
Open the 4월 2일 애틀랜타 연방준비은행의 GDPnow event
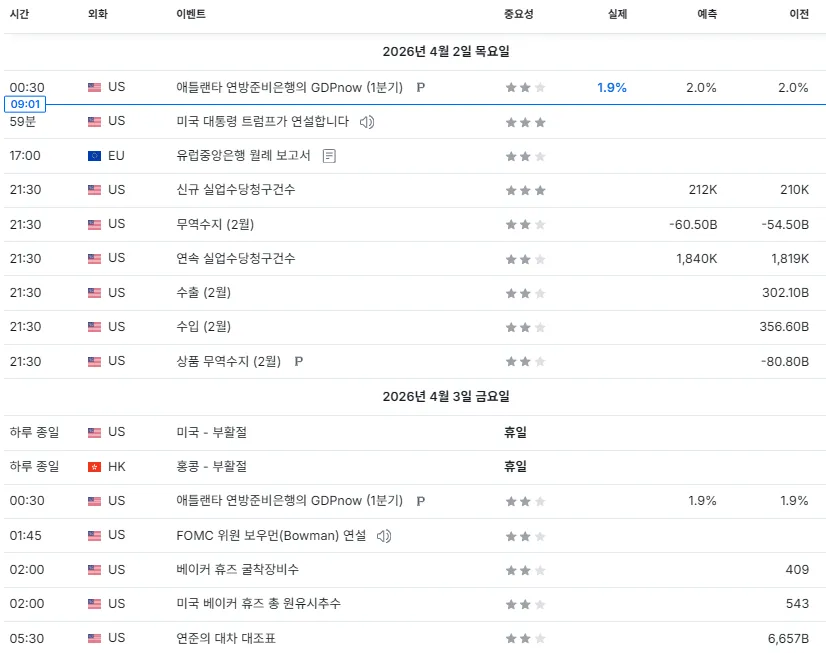(289, 87)
